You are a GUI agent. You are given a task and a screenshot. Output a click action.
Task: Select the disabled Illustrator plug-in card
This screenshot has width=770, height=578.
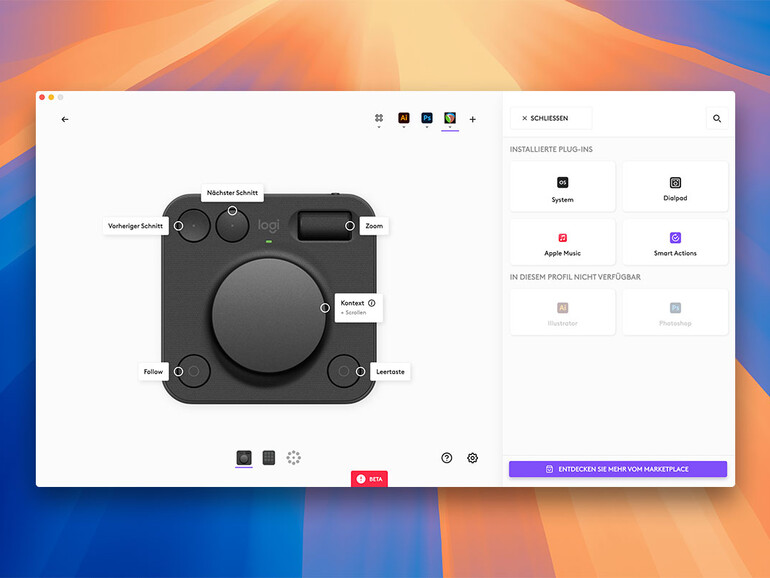pyautogui.click(x=562, y=312)
